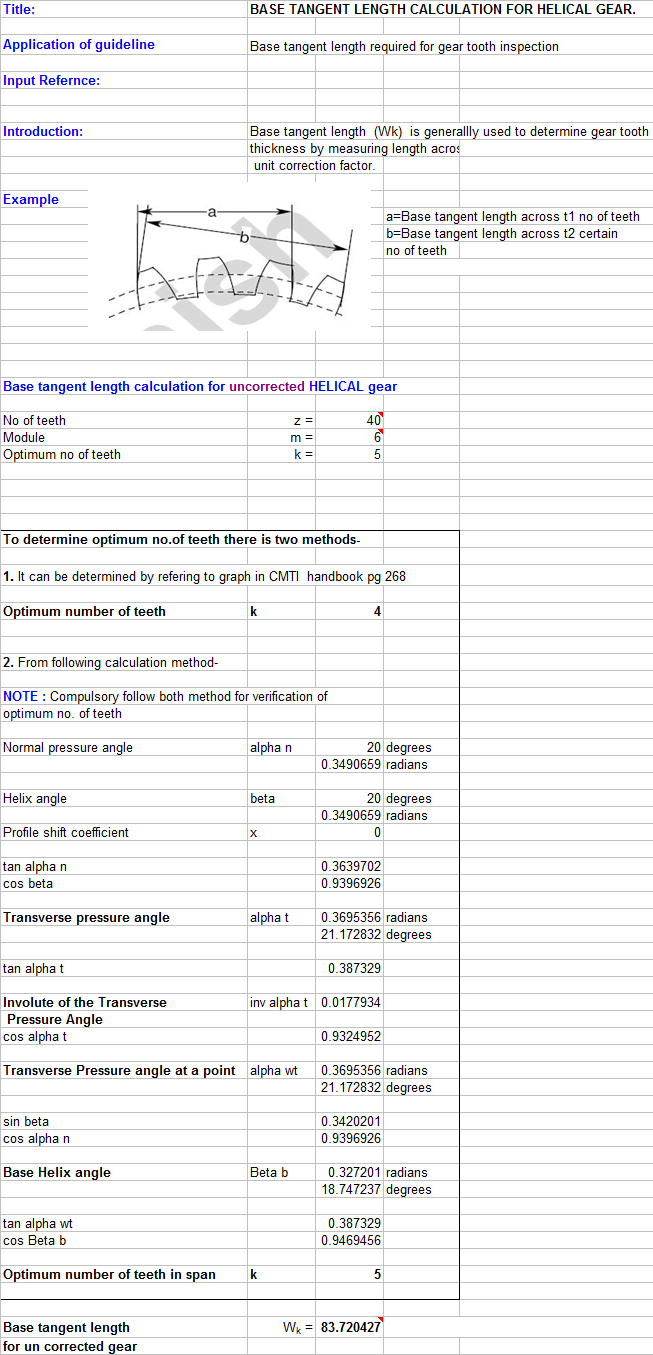
Task: Select the 'Transverse pressure angle' label
Action: pos(86,917)
